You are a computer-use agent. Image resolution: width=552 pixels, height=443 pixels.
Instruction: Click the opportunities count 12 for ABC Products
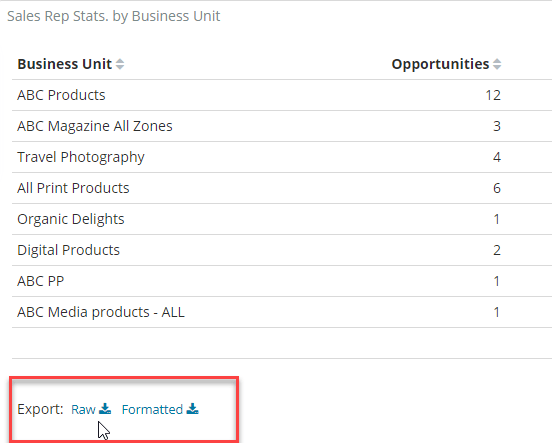[493, 95]
